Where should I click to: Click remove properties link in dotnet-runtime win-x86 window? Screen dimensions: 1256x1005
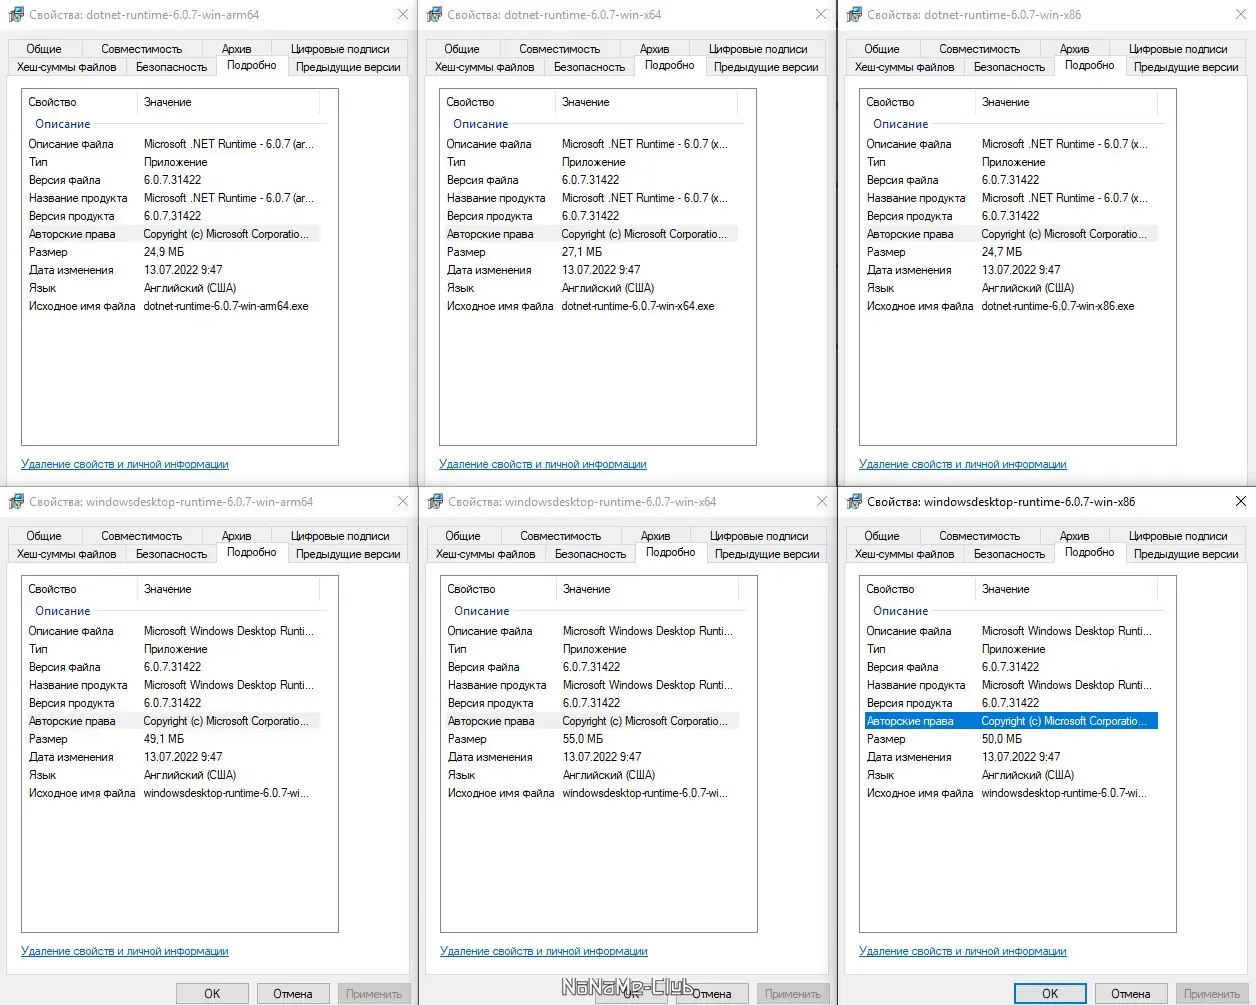click(x=963, y=464)
